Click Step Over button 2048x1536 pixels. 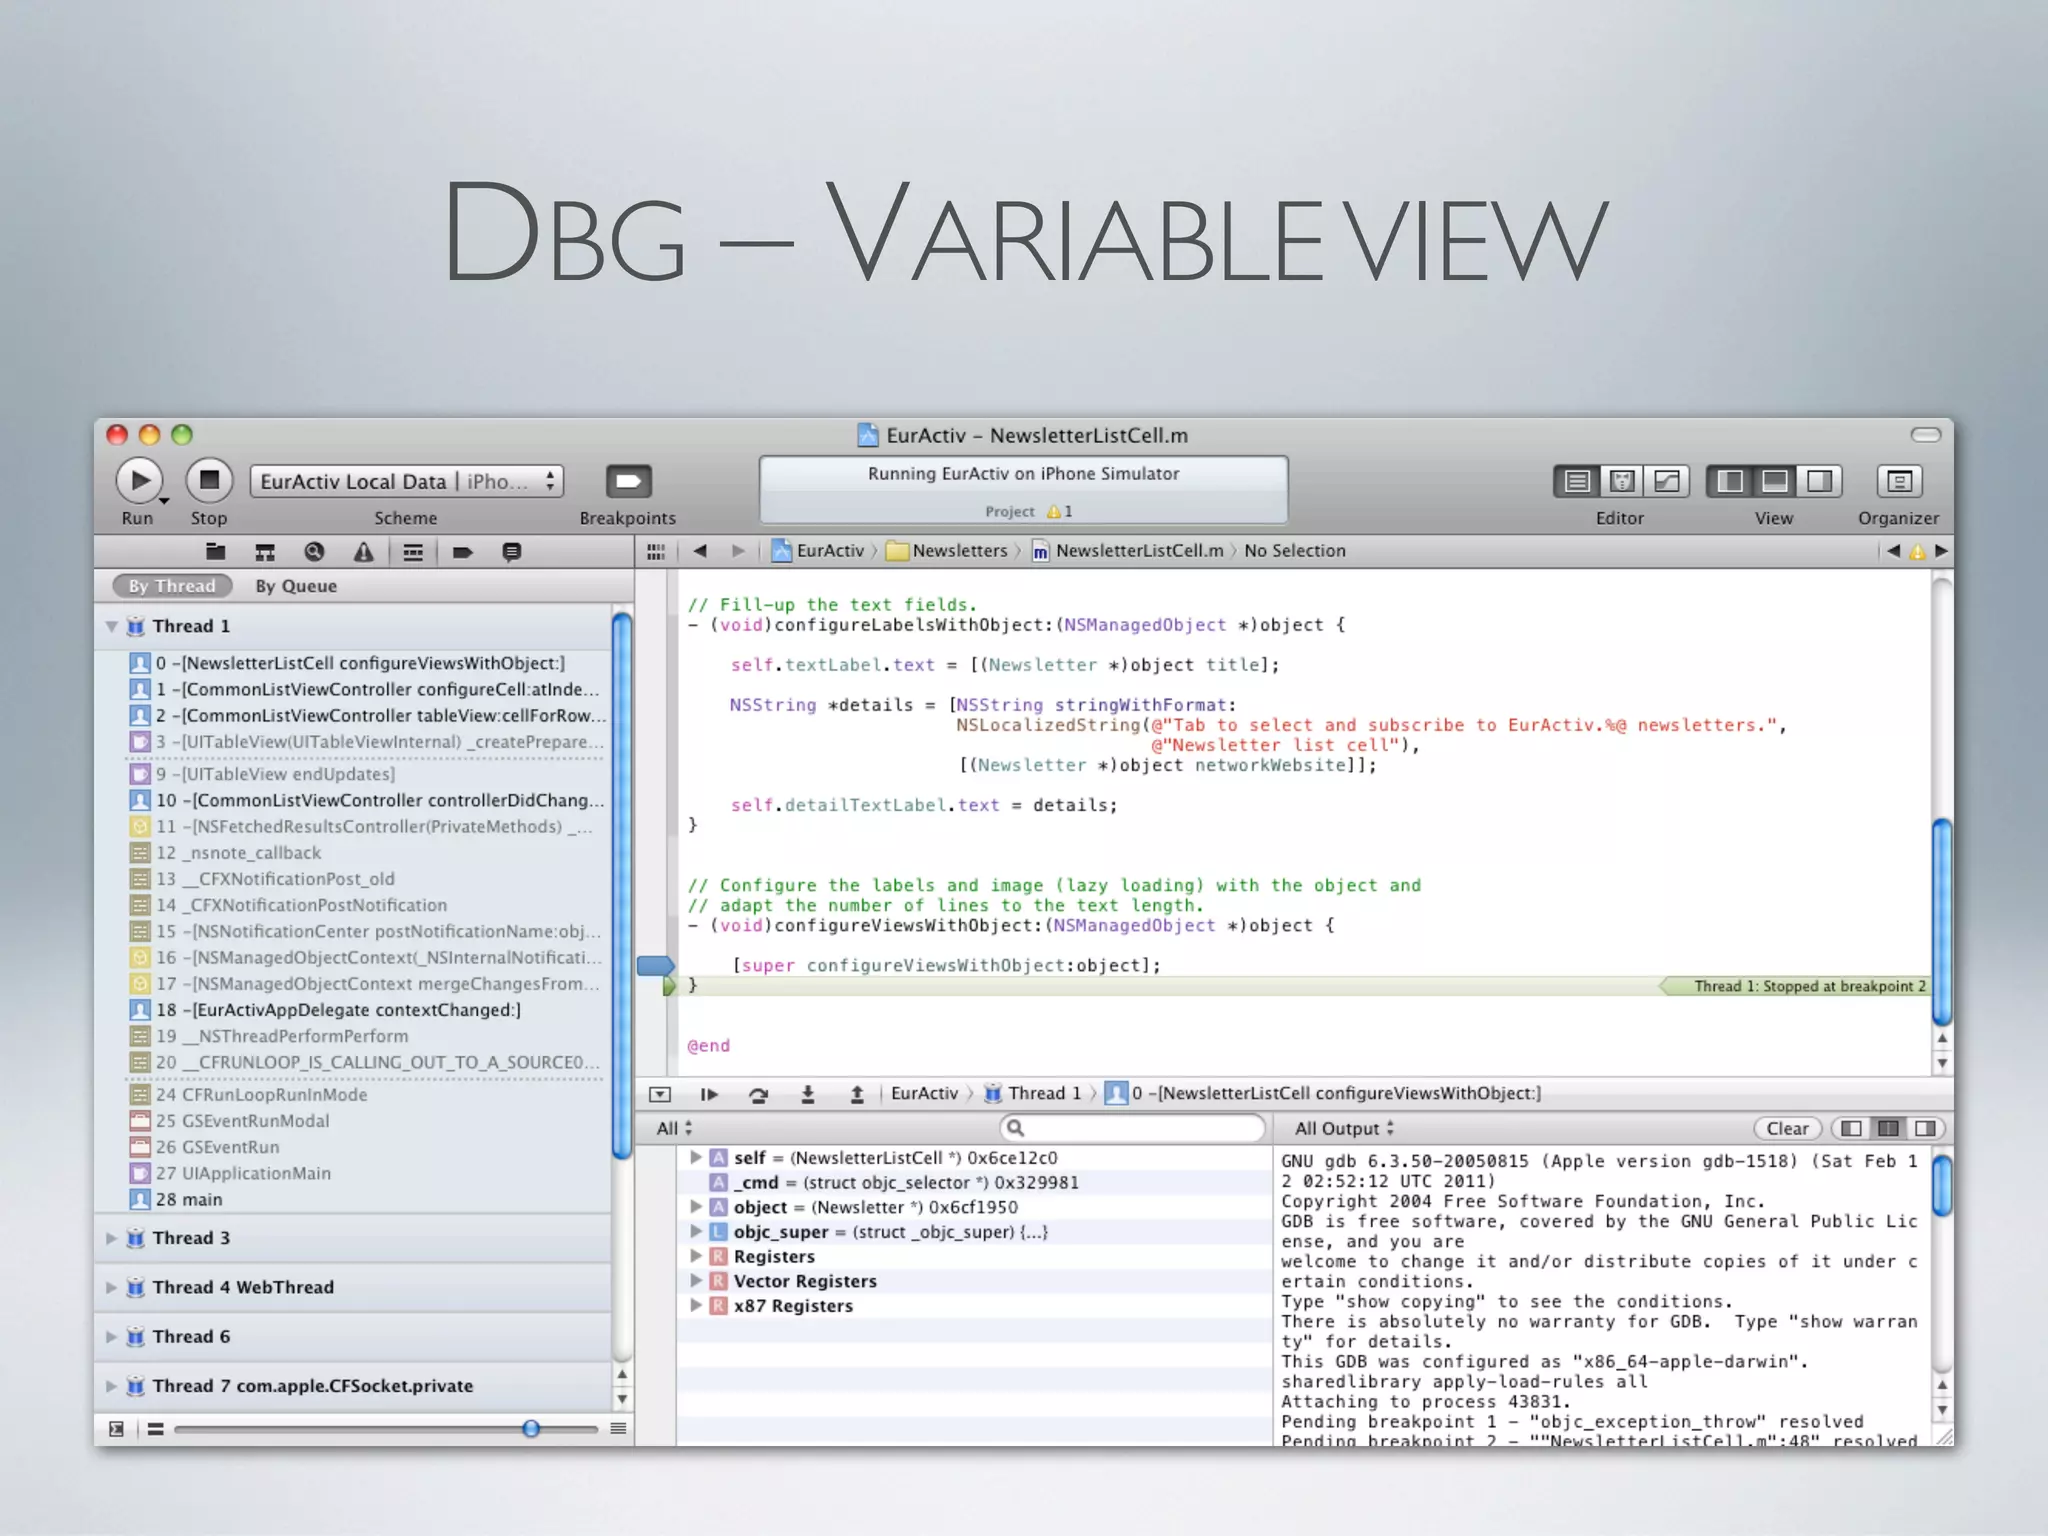tap(758, 1094)
